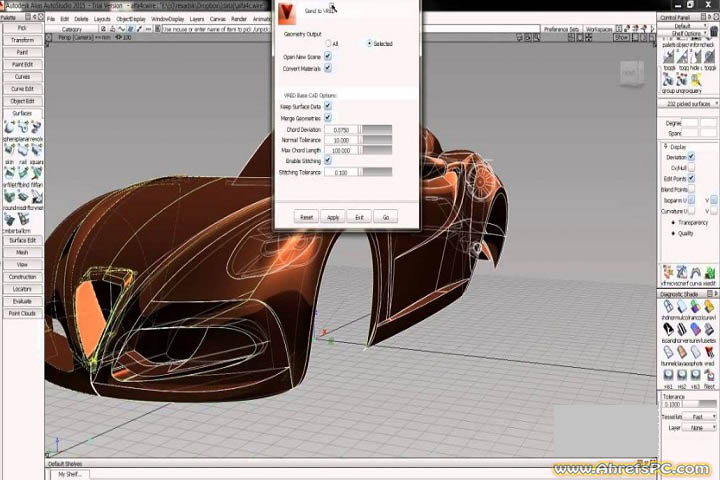
Task: Click the Go button in the dialog
Action: (386, 217)
